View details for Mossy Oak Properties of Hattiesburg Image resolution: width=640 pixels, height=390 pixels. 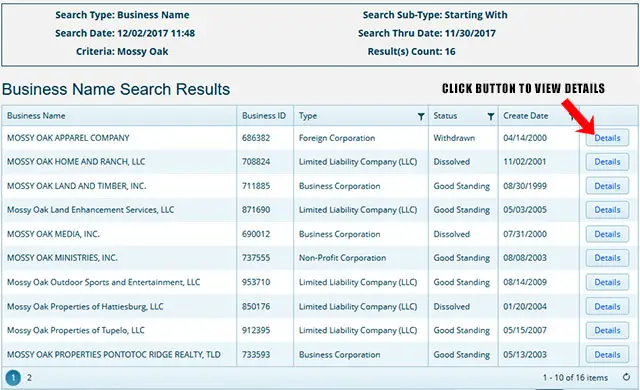(607, 306)
